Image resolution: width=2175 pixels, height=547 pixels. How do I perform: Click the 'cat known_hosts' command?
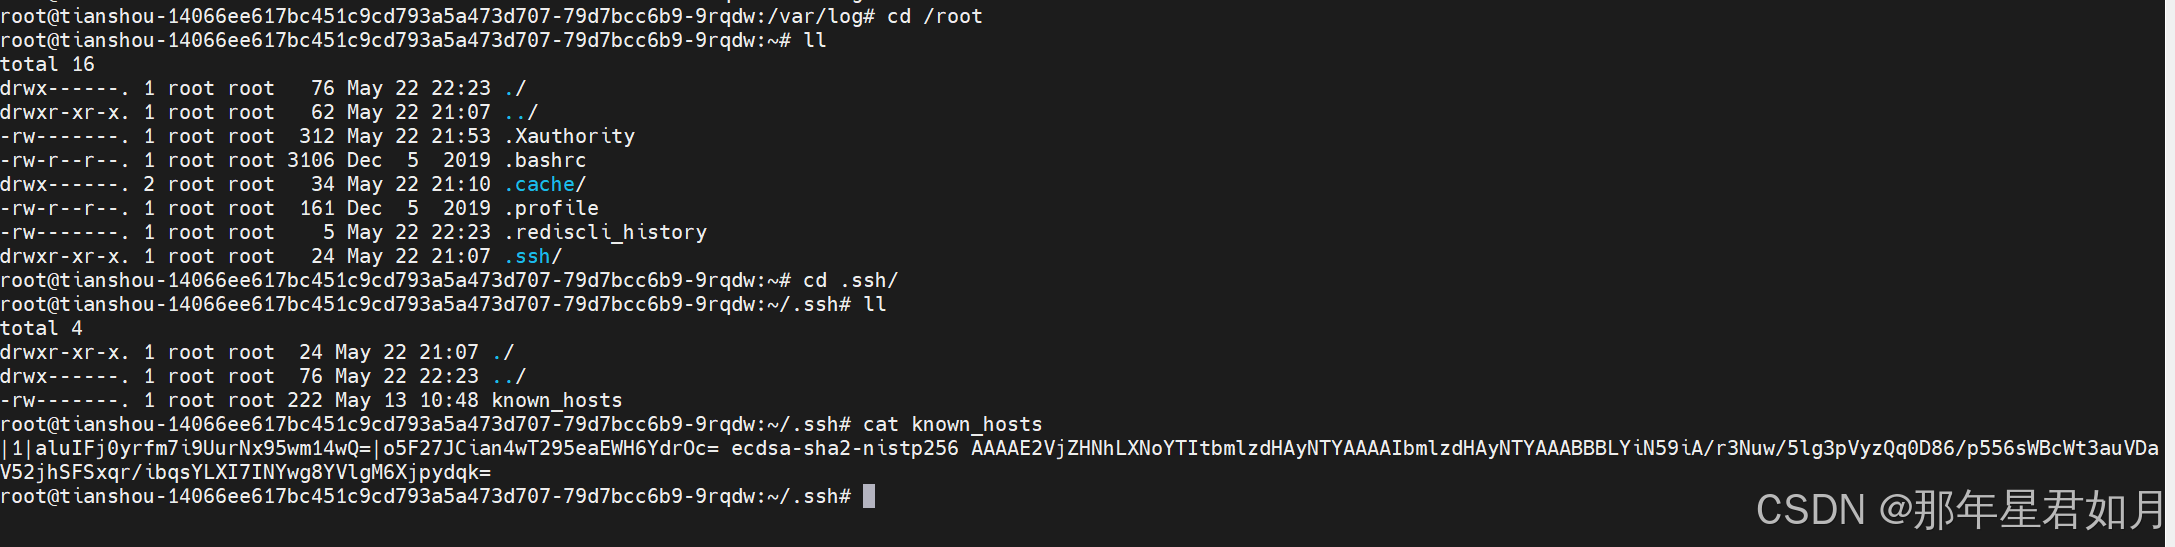pos(953,424)
